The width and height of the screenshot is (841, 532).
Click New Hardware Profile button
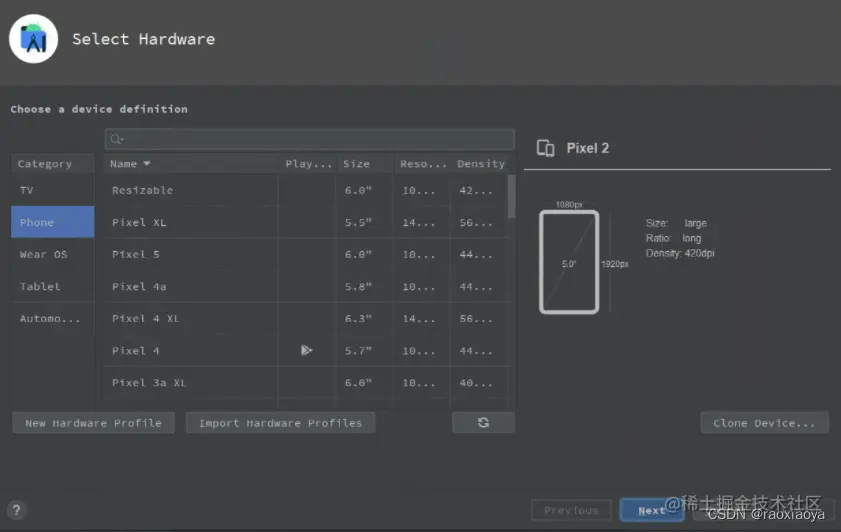tap(93, 423)
